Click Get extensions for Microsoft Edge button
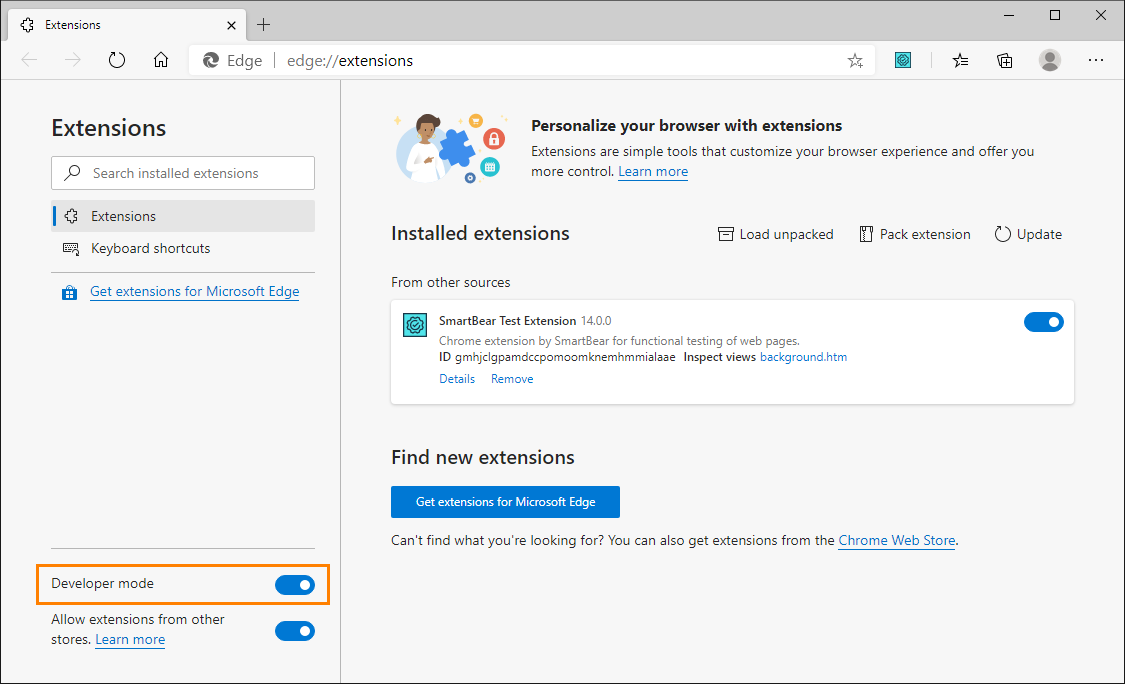The height and width of the screenshot is (684, 1125). (x=505, y=501)
